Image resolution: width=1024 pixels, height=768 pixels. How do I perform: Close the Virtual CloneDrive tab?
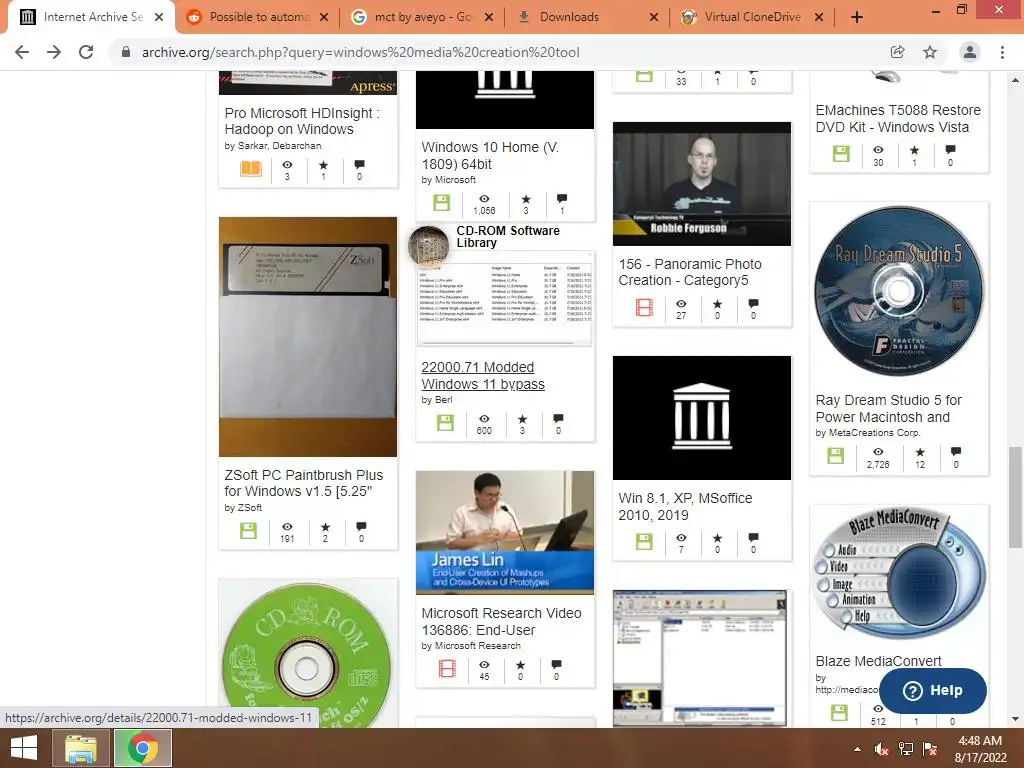tap(818, 18)
